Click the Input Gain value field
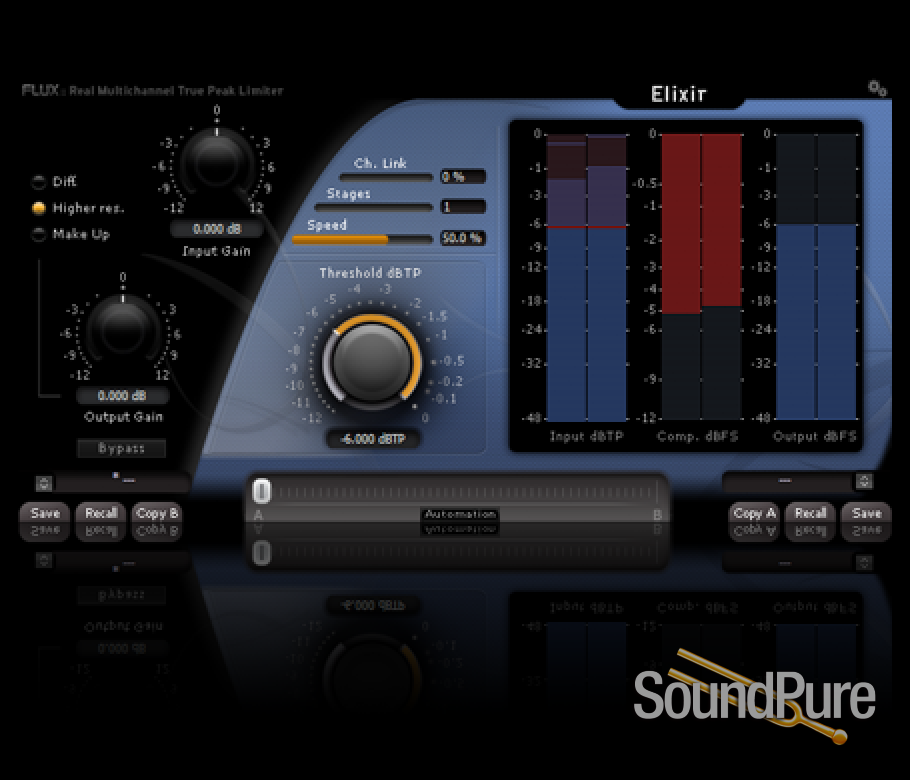Screen dimensions: 910x780 tap(216, 229)
